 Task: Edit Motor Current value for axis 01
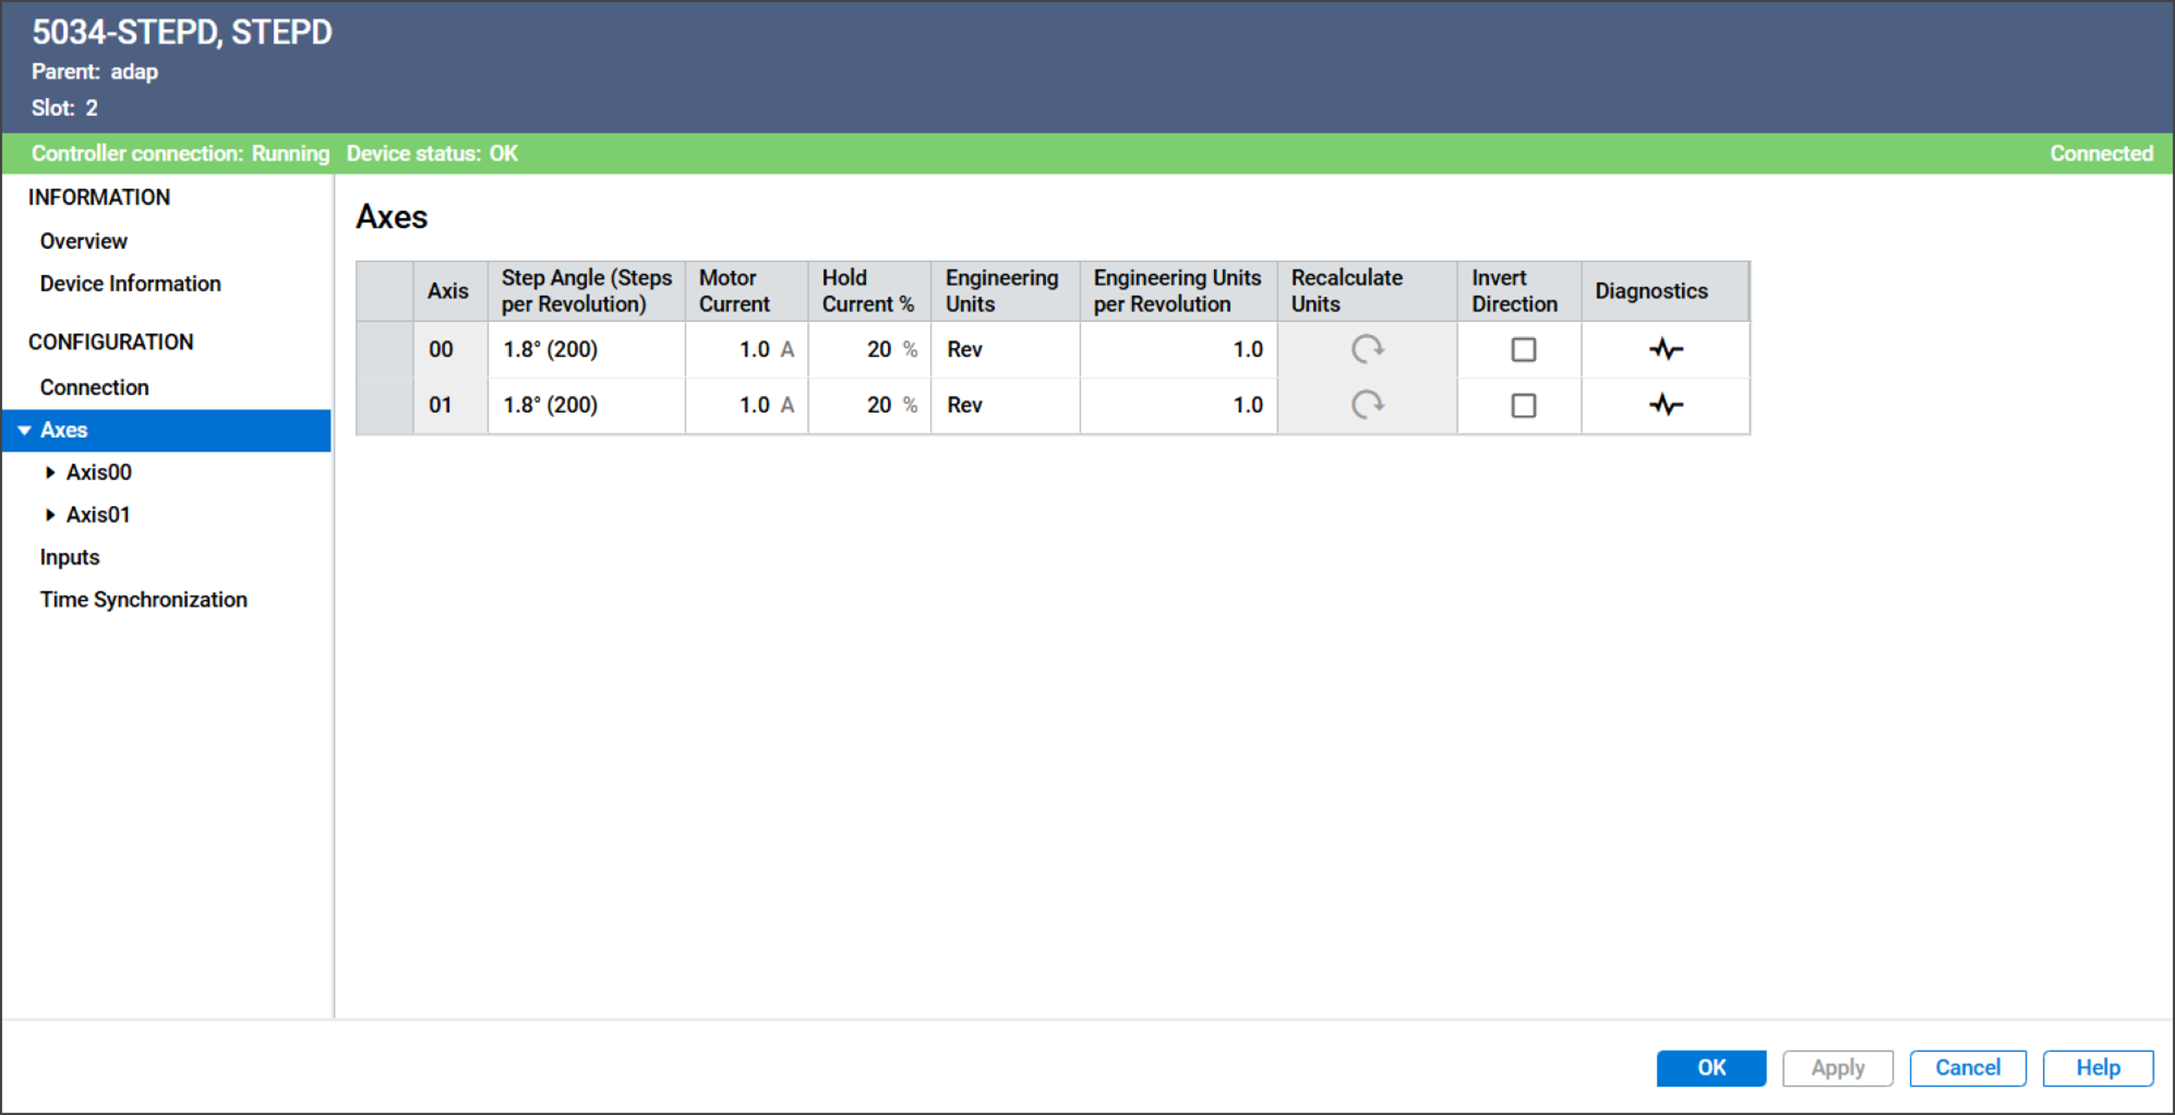746,405
